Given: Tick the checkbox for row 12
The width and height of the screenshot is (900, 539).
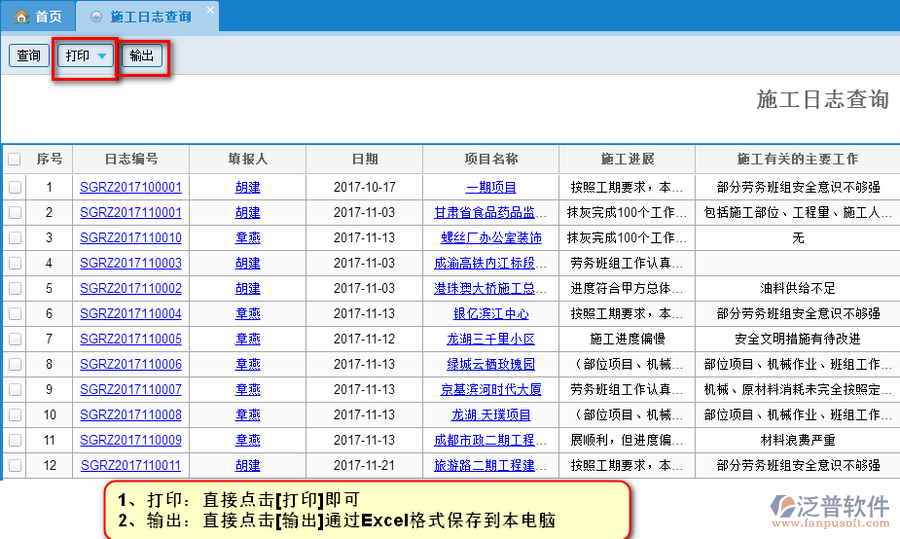Looking at the screenshot, I should click(14, 465).
